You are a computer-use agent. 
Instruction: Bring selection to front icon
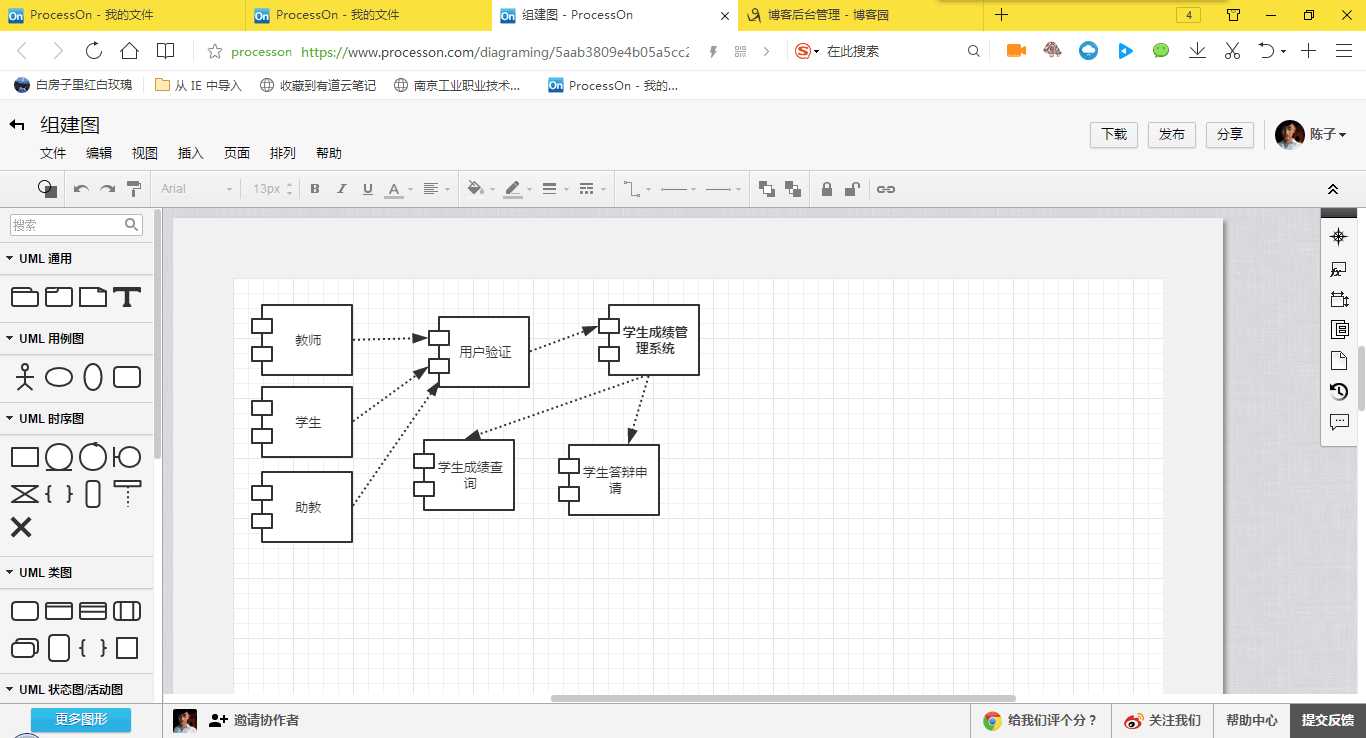tap(767, 189)
